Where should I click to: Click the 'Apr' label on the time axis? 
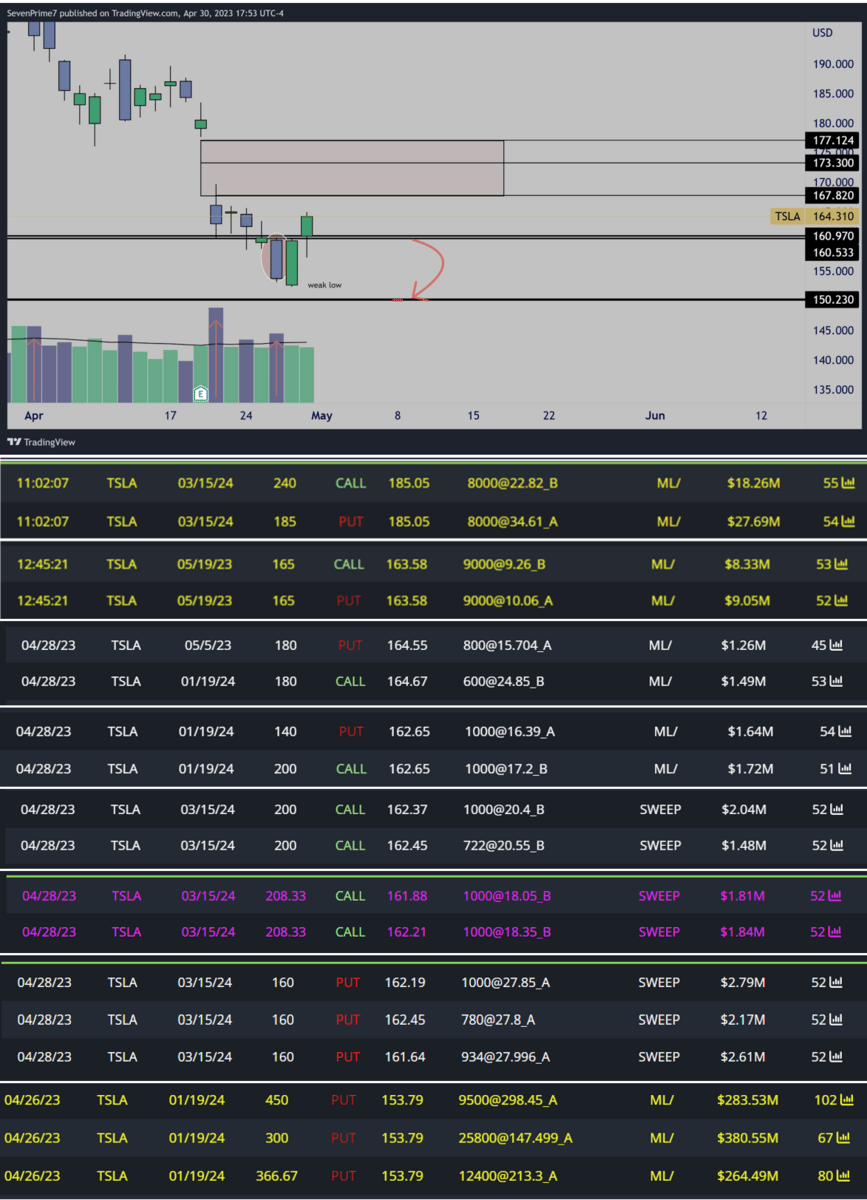tap(34, 415)
